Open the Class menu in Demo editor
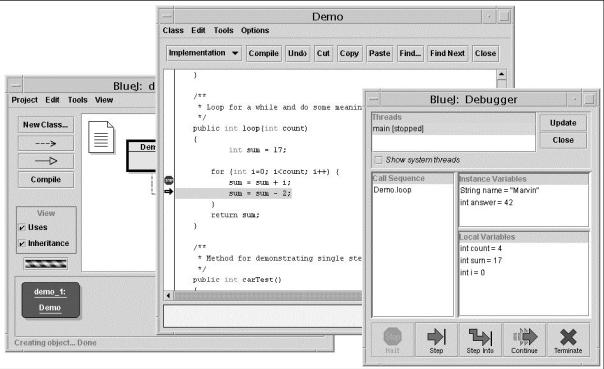This screenshot has height=369, width=604. pyautogui.click(x=173, y=30)
